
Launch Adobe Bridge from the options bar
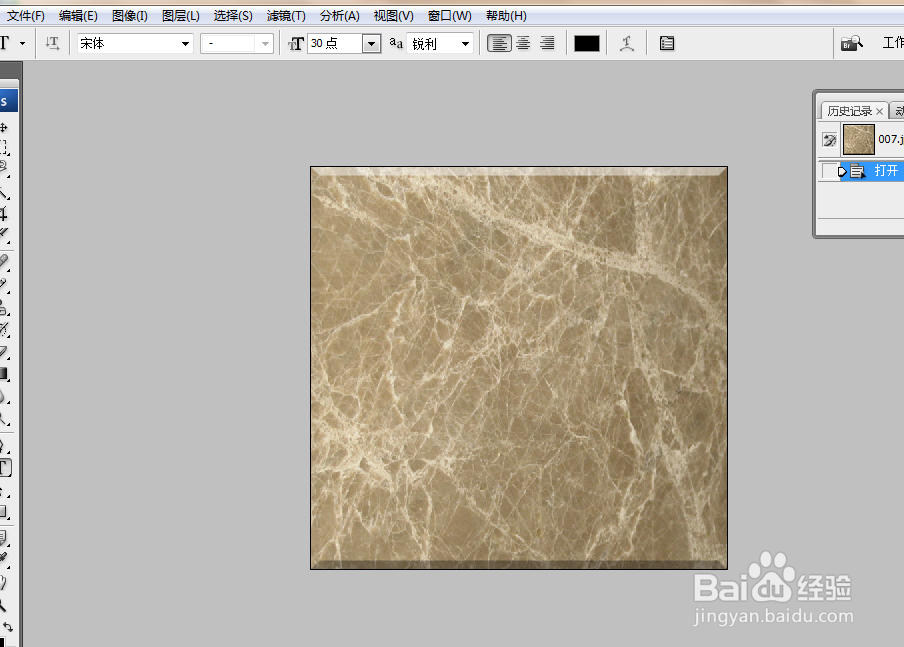(852, 43)
